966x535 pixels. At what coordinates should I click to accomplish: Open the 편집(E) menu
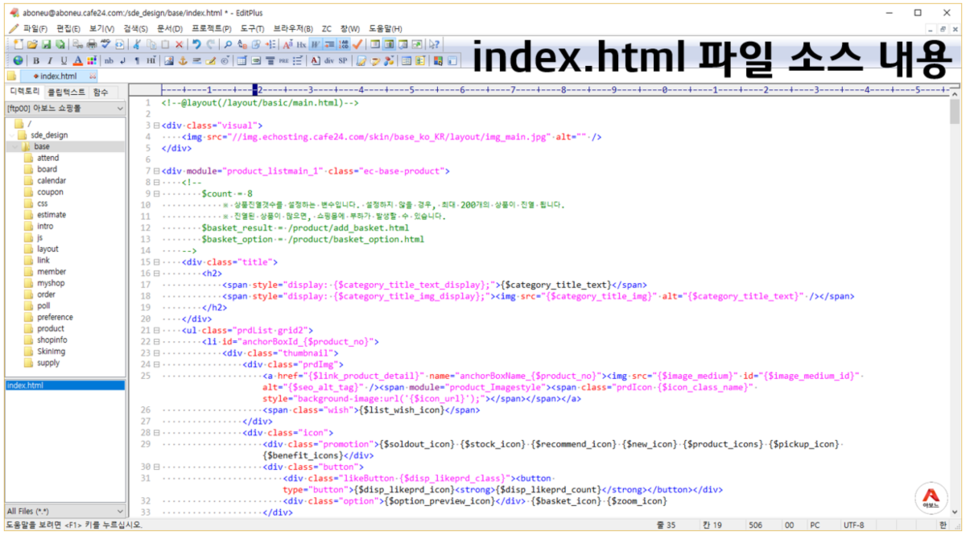68,29
